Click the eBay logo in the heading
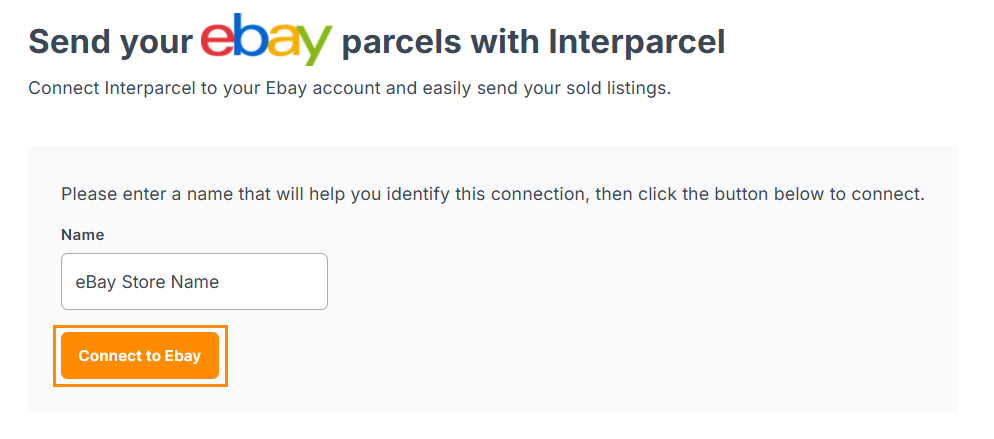This screenshot has height=439, width=994. (x=265, y=39)
